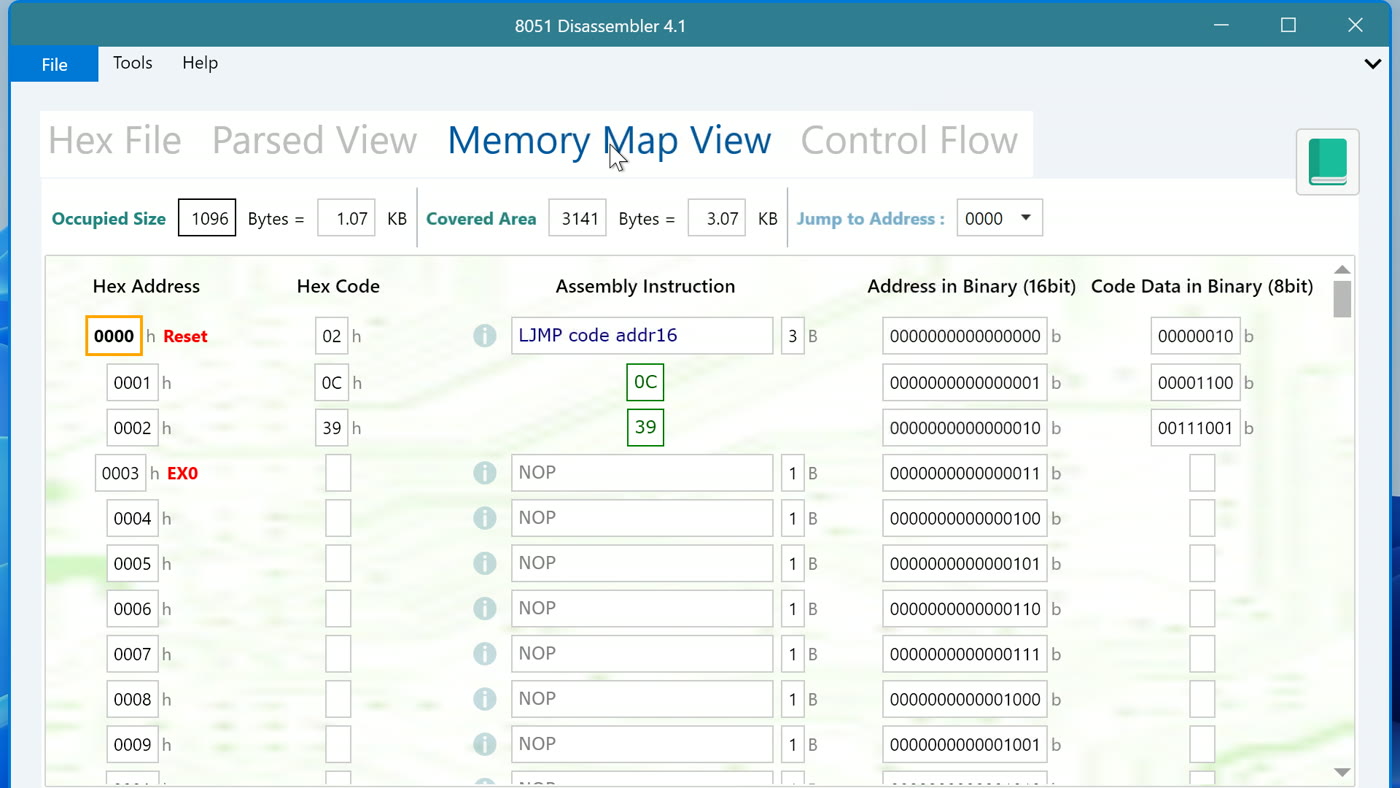Click hex address box 0002
This screenshot has width=1400, height=788.
pyautogui.click(x=132, y=428)
